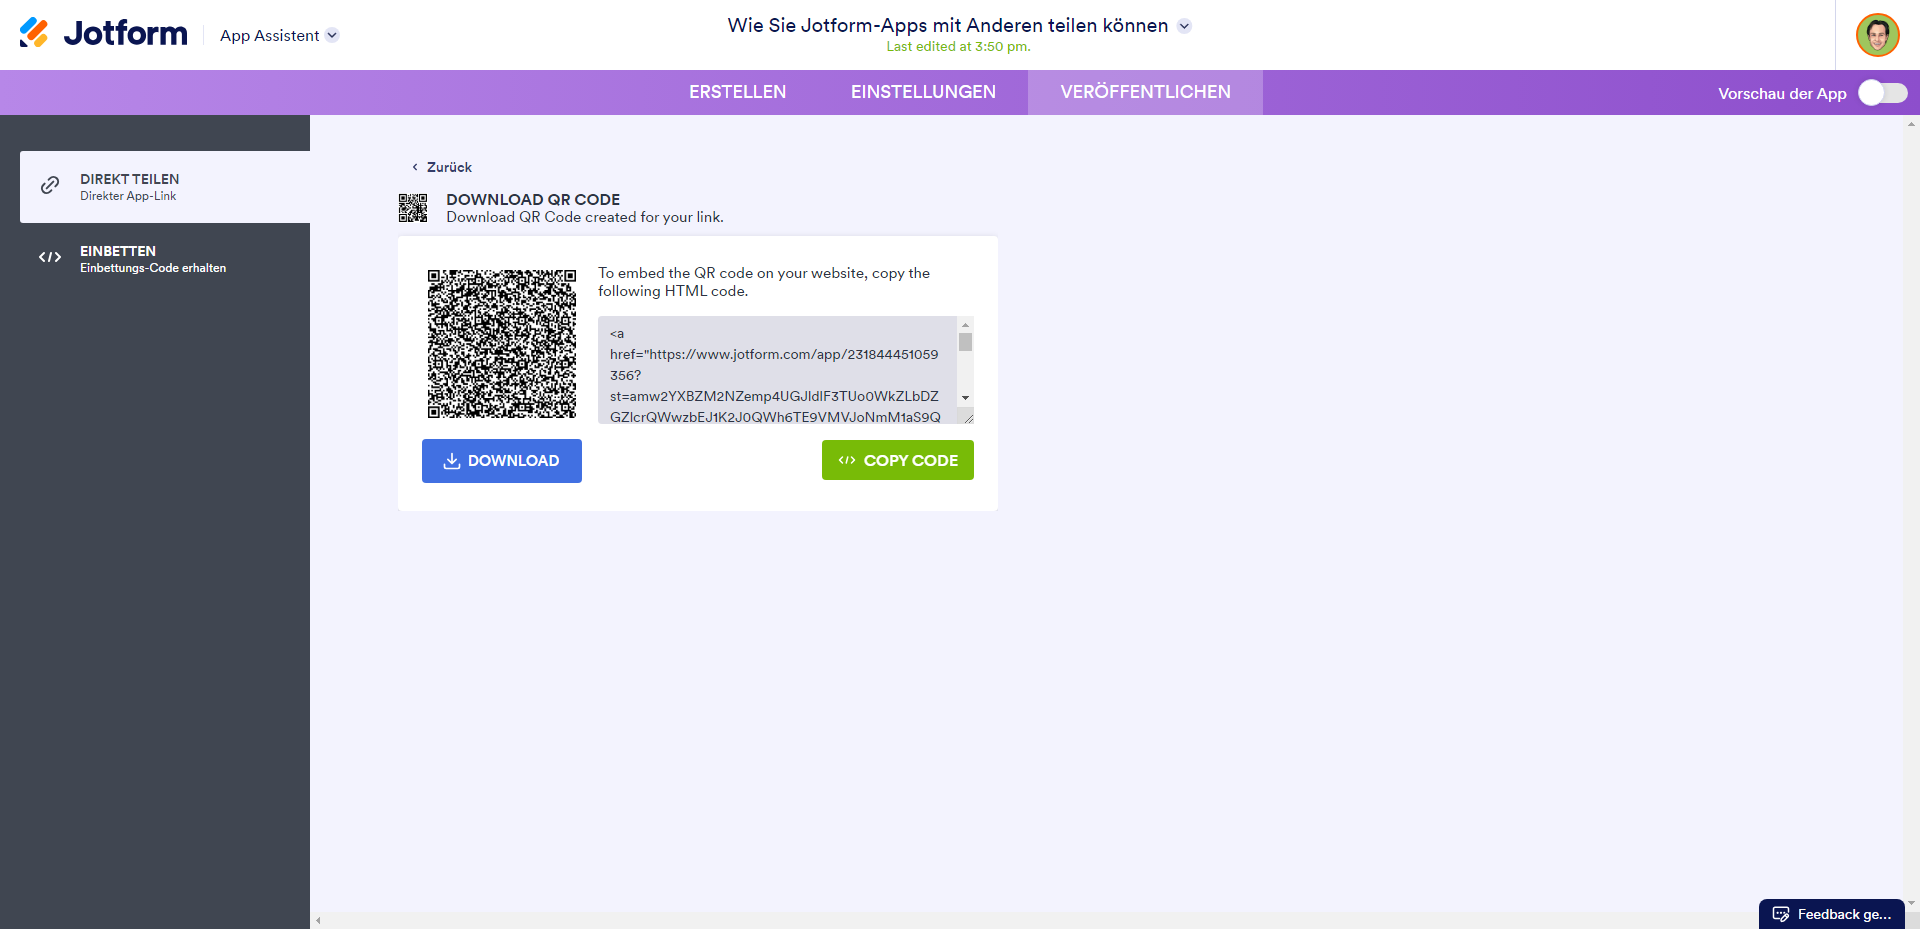Click the 'Last edited at 3:50 pm.' text
The image size is (1920, 929).
[x=958, y=47]
